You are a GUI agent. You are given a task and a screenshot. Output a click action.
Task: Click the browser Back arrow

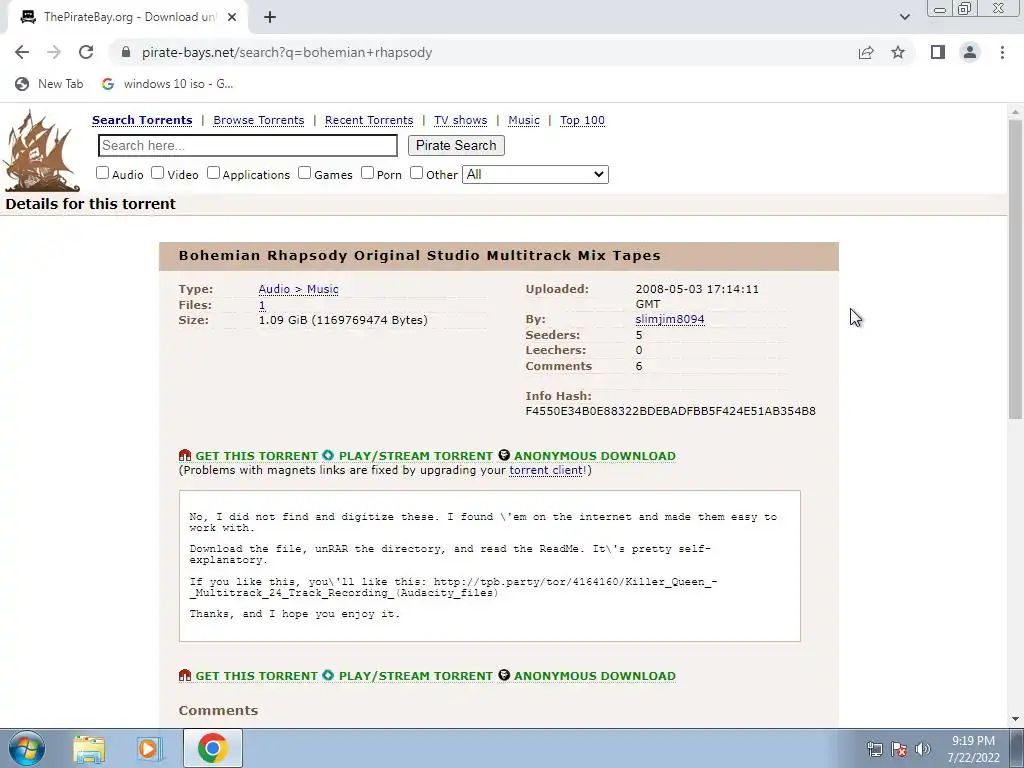pyautogui.click(x=22, y=52)
